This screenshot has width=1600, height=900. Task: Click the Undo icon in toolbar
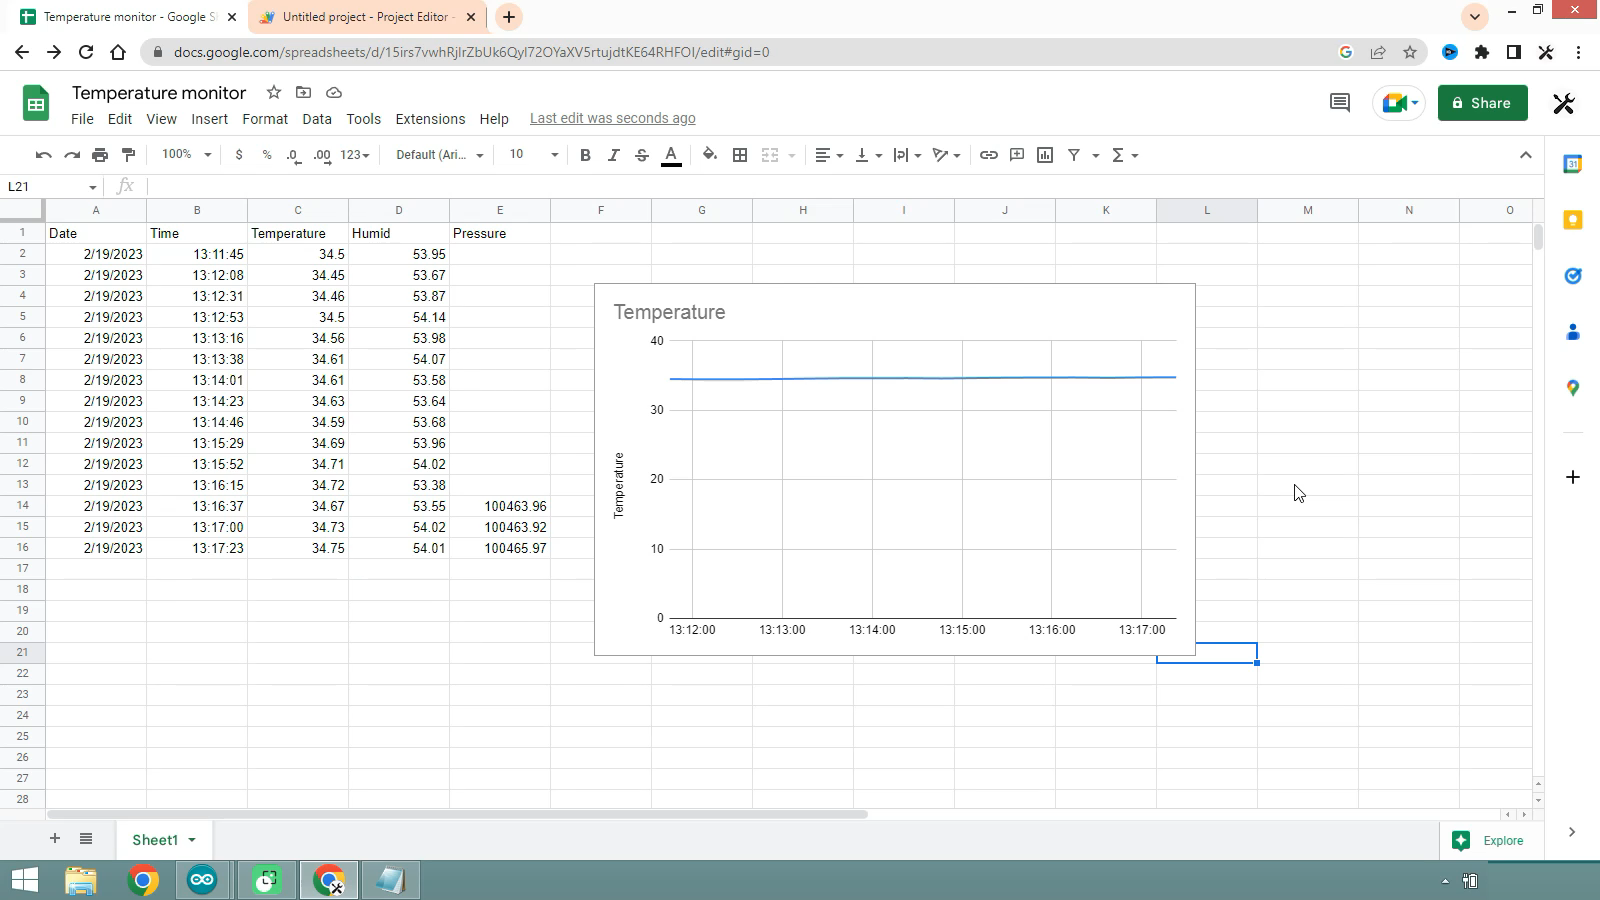click(x=43, y=155)
